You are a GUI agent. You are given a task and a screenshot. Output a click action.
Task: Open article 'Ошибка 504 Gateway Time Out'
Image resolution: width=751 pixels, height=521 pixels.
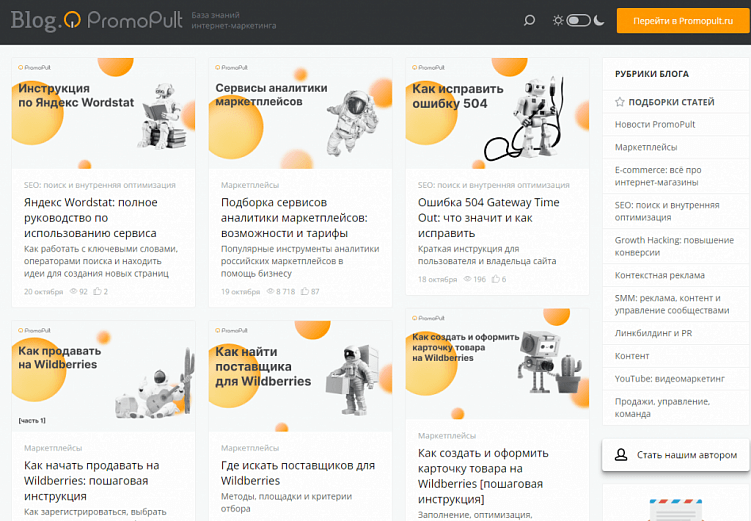pos(489,218)
